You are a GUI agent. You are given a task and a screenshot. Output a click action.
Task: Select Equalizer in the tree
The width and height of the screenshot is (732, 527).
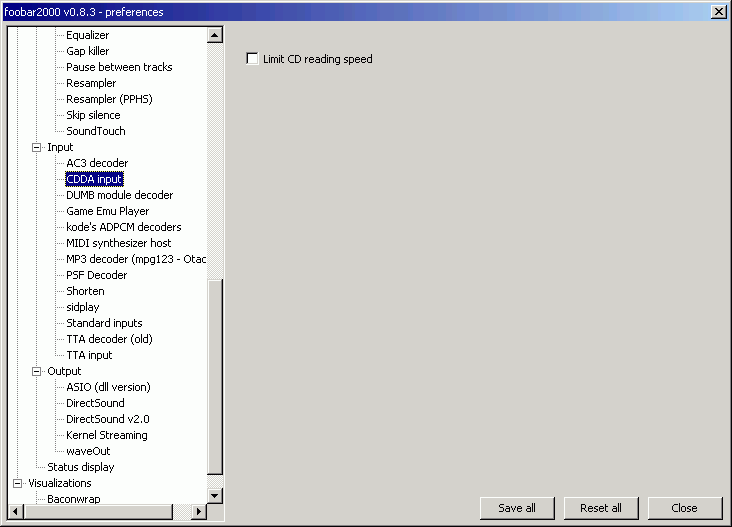click(87, 35)
